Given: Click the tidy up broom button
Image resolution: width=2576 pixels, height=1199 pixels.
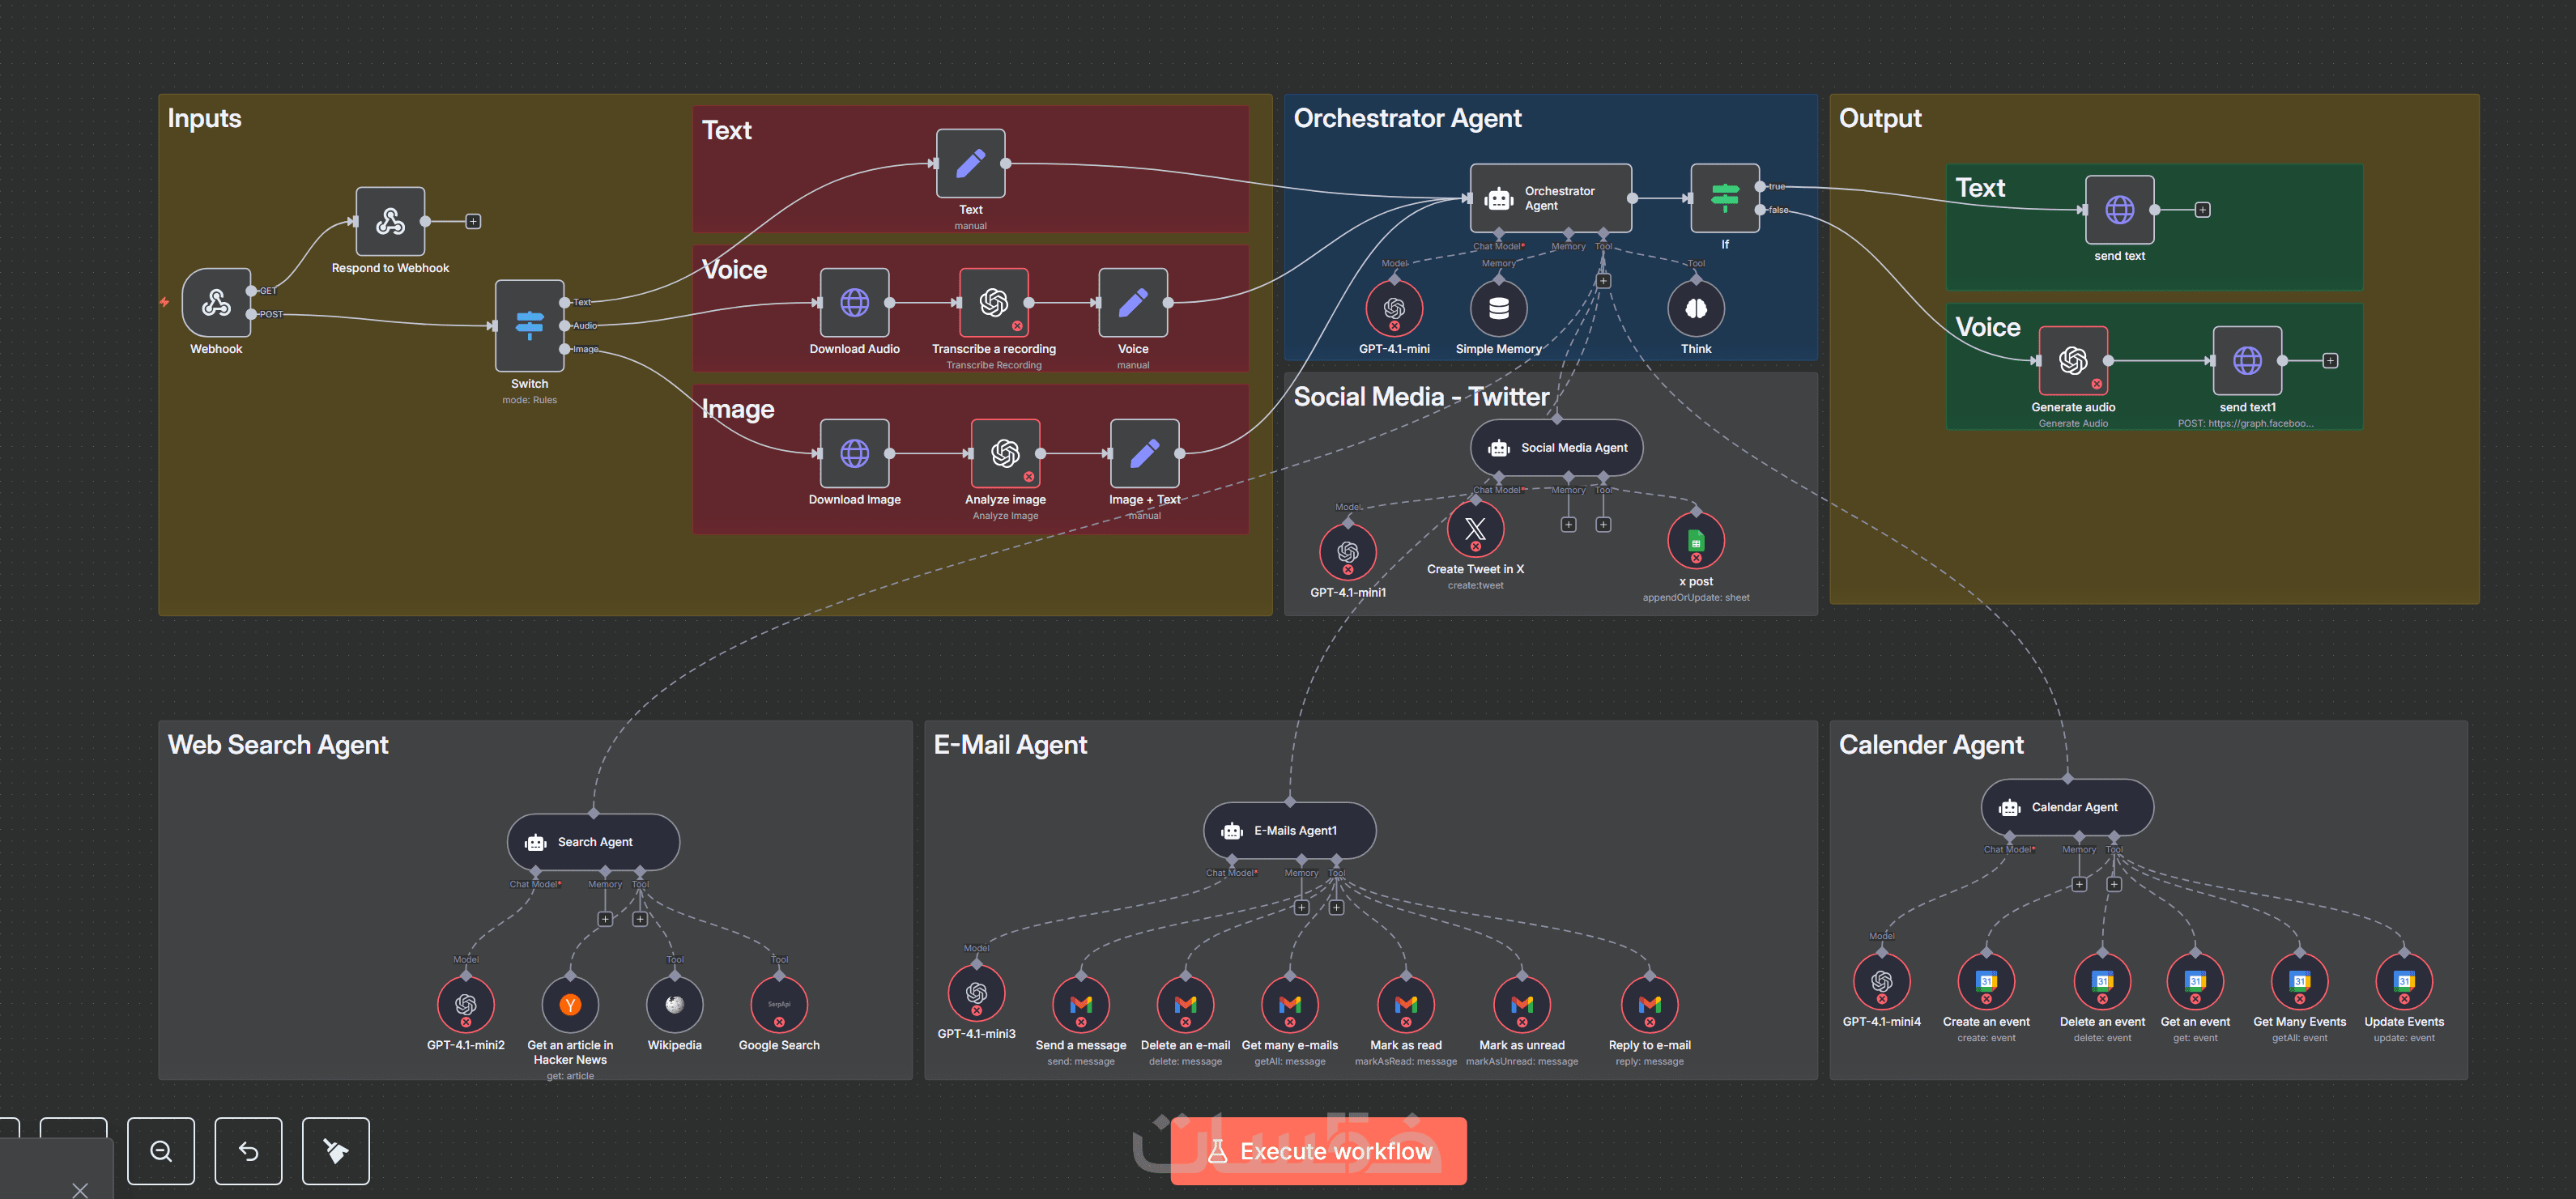Looking at the screenshot, I should coord(335,1151).
